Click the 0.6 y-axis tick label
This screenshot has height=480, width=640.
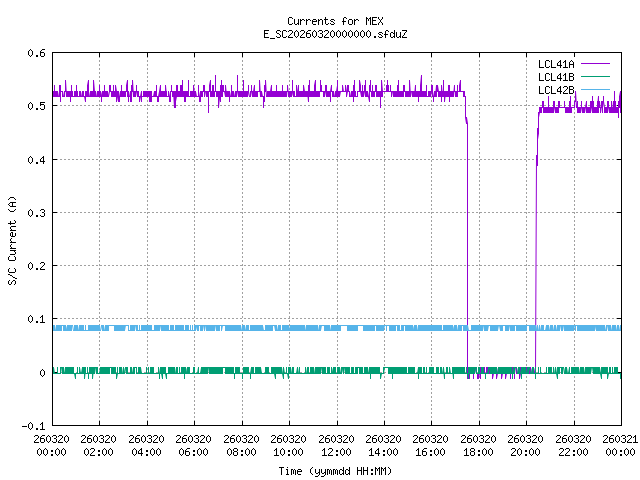click(x=36, y=53)
